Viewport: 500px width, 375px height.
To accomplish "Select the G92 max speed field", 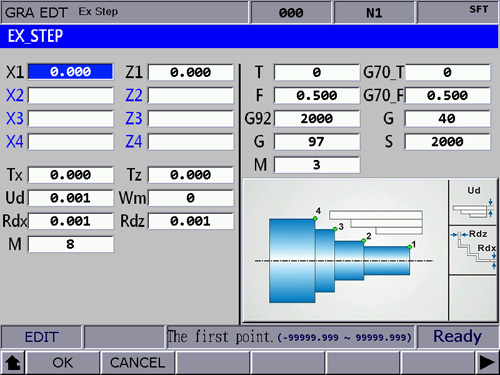I will 317,119.
